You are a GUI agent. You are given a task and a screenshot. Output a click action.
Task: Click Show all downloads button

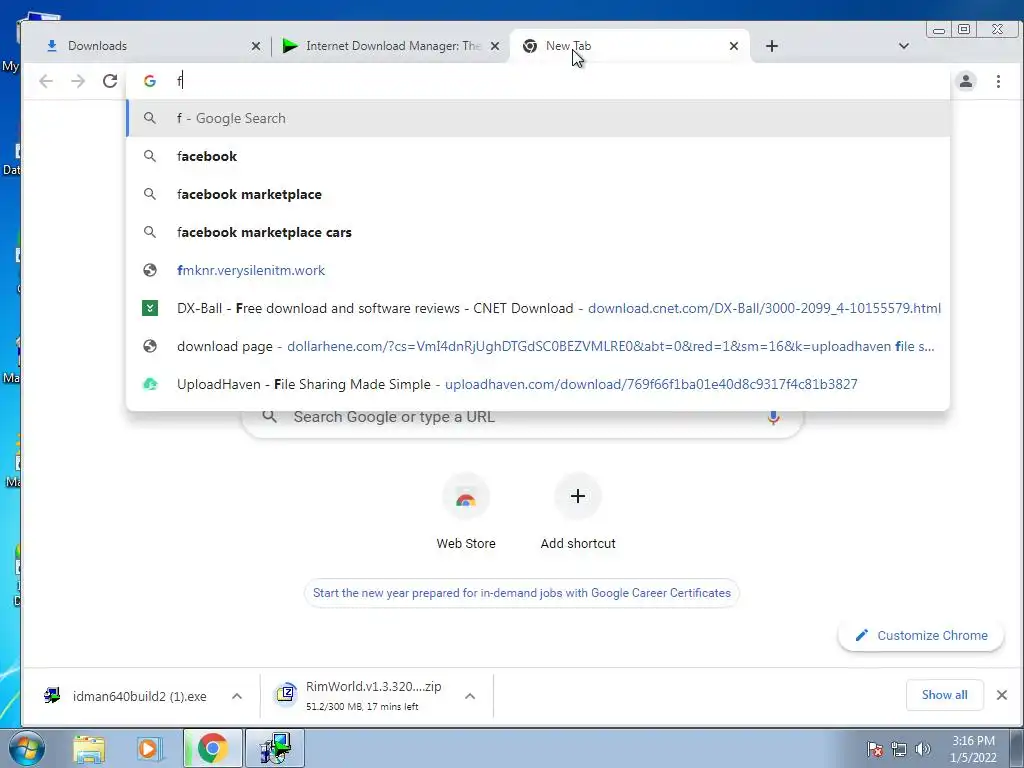[x=944, y=695]
